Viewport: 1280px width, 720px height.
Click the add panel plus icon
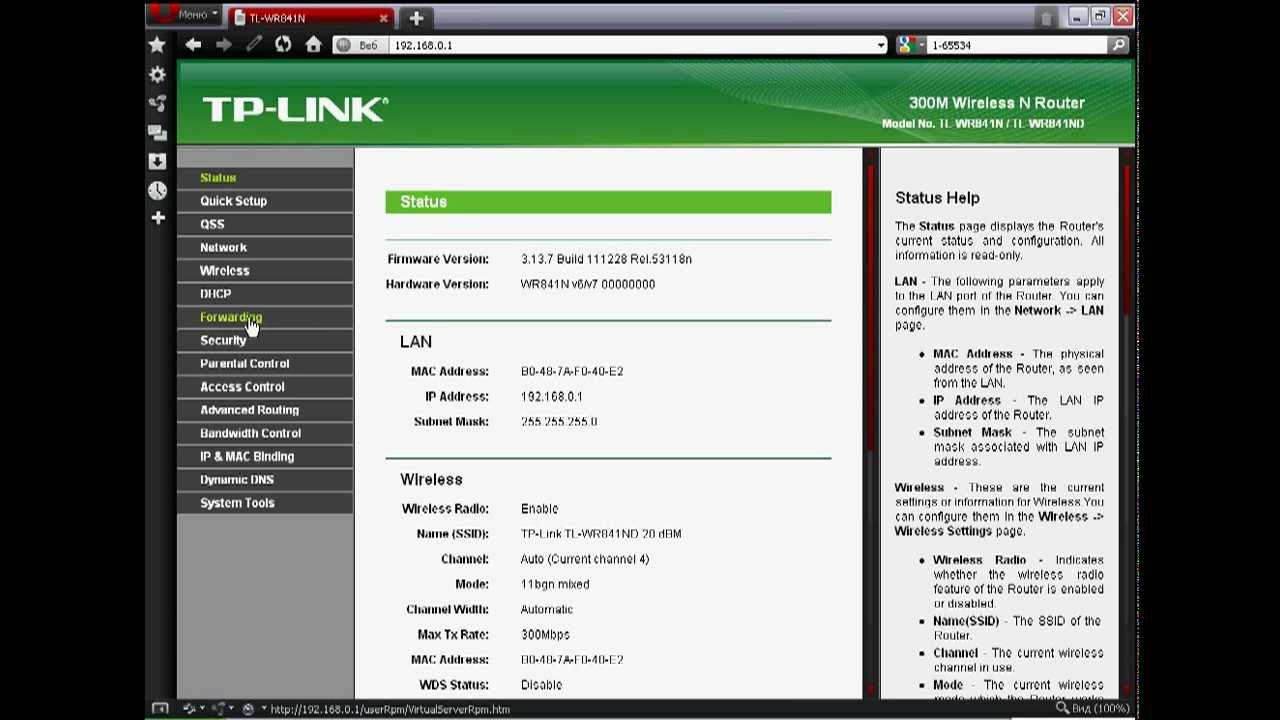[x=157, y=217]
